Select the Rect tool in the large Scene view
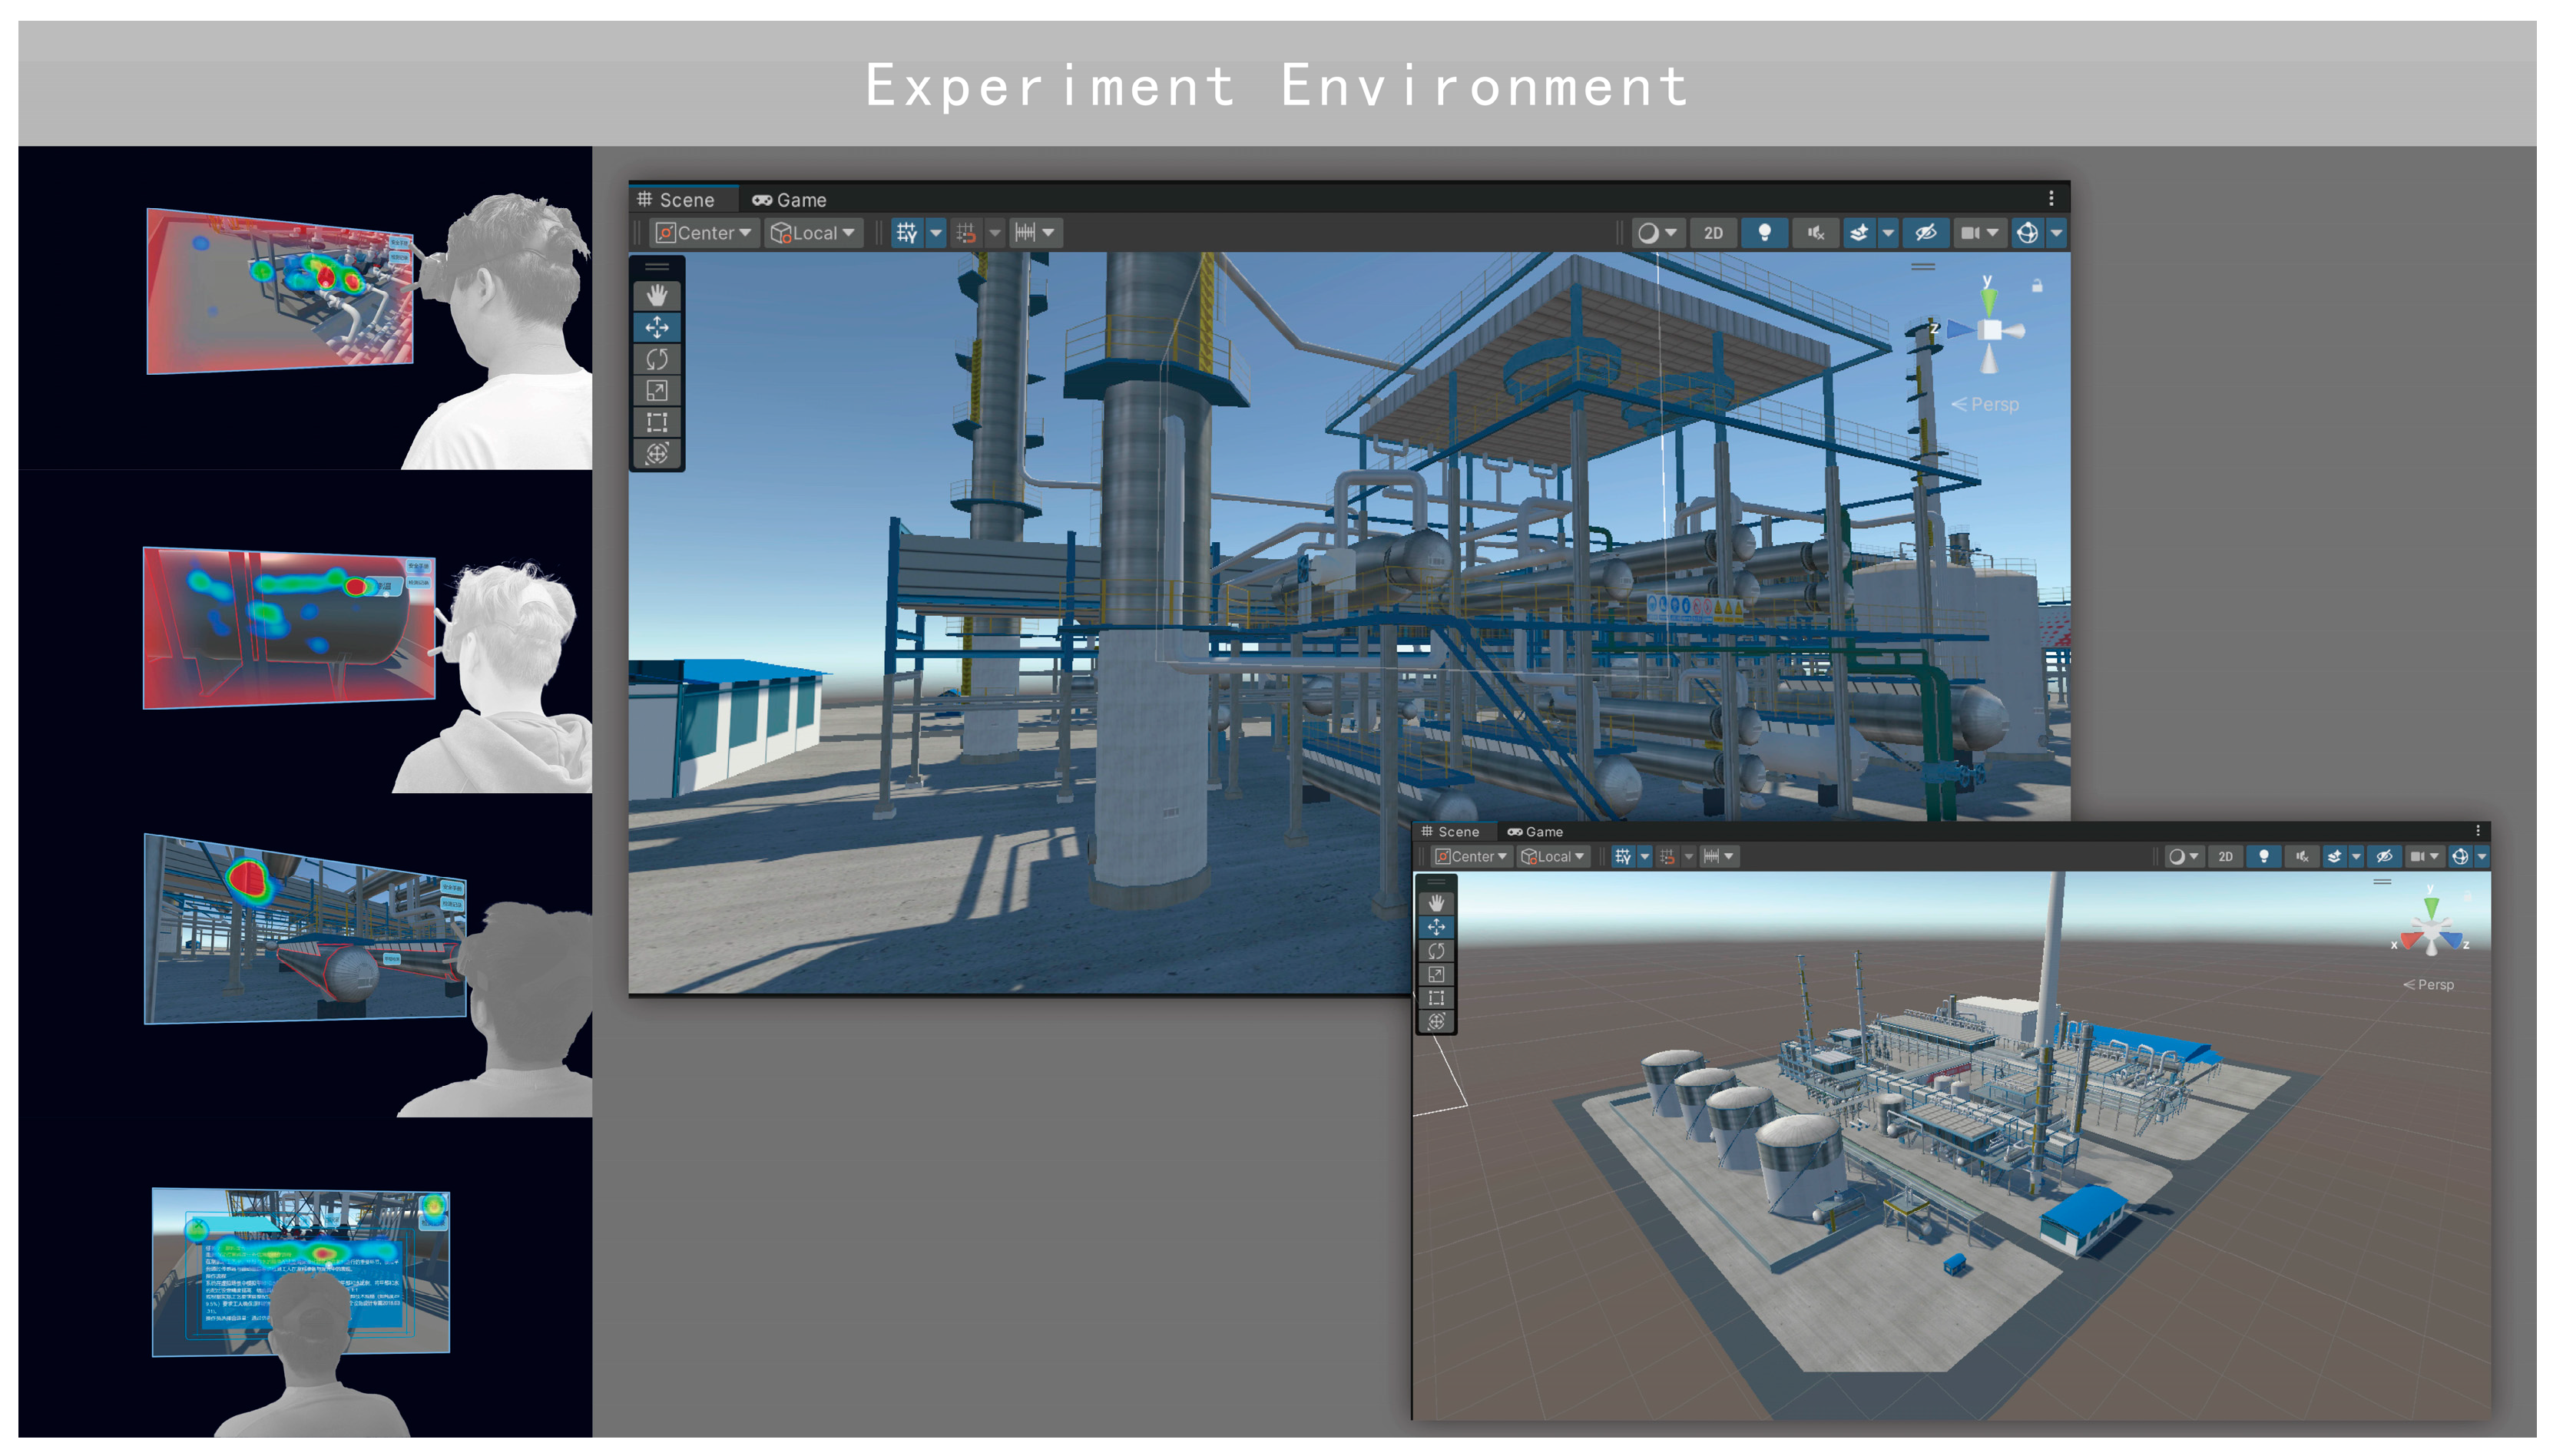This screenshot has width=2553, height=1456. tap(656, 422)
